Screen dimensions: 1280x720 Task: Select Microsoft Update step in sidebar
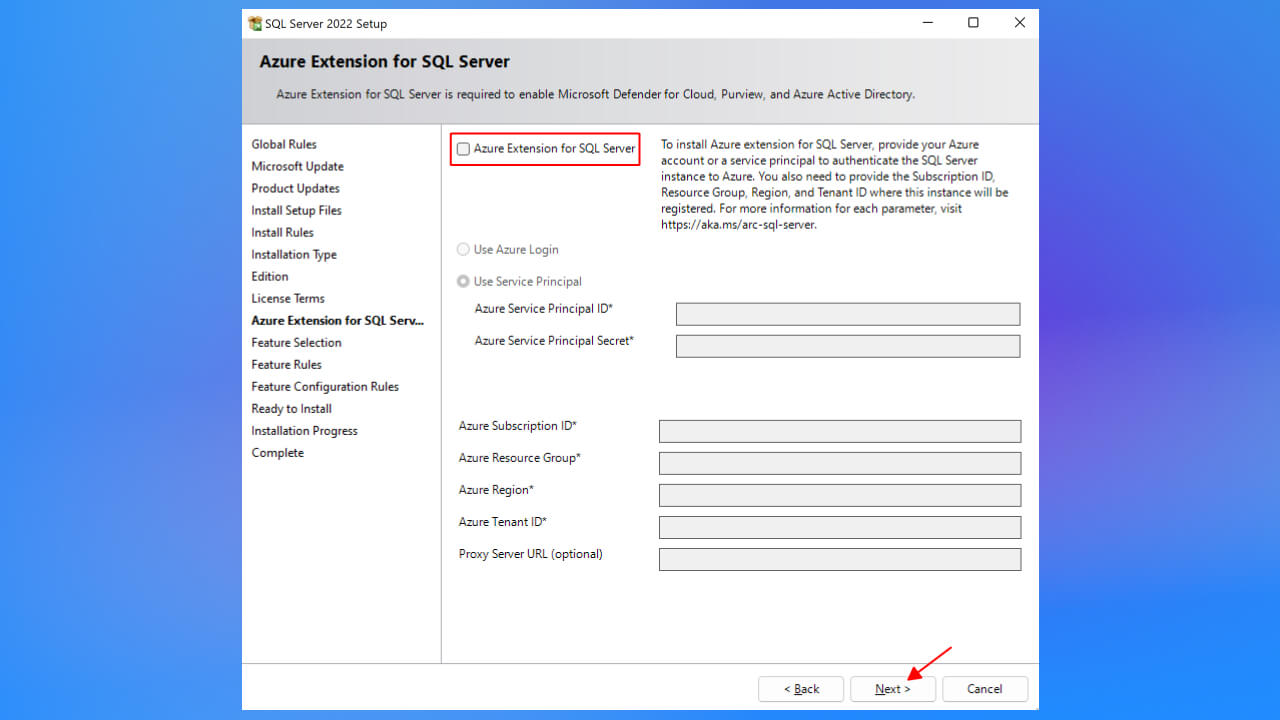pos(297,166)
